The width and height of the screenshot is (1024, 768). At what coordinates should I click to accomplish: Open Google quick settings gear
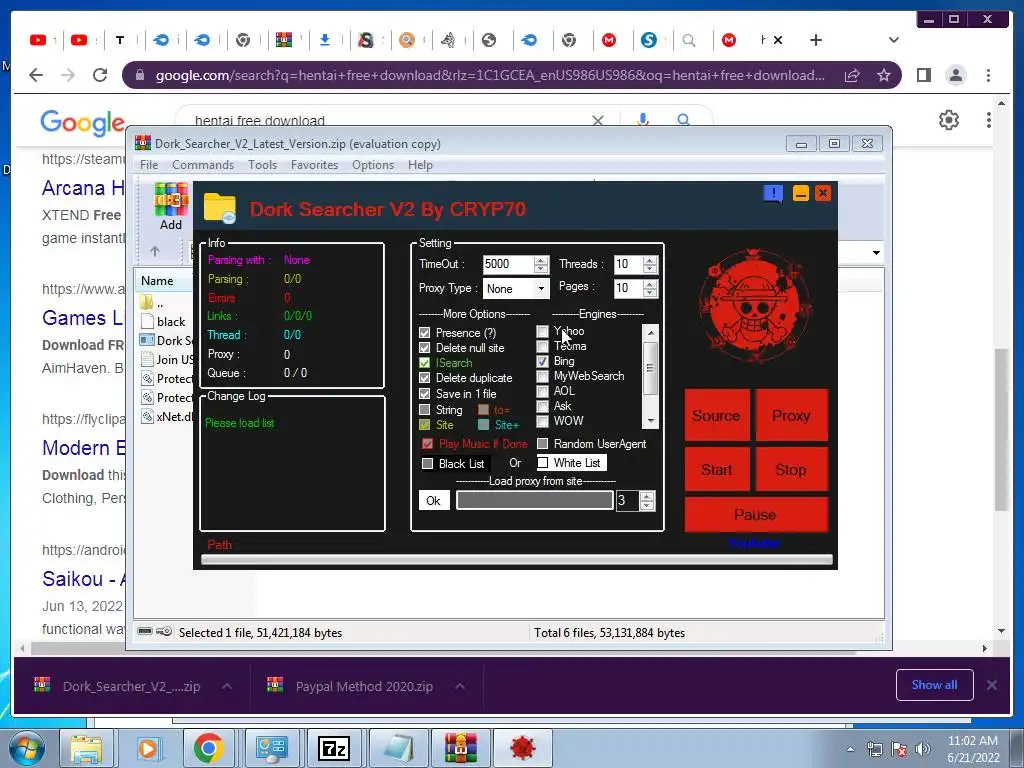point(949,120)
